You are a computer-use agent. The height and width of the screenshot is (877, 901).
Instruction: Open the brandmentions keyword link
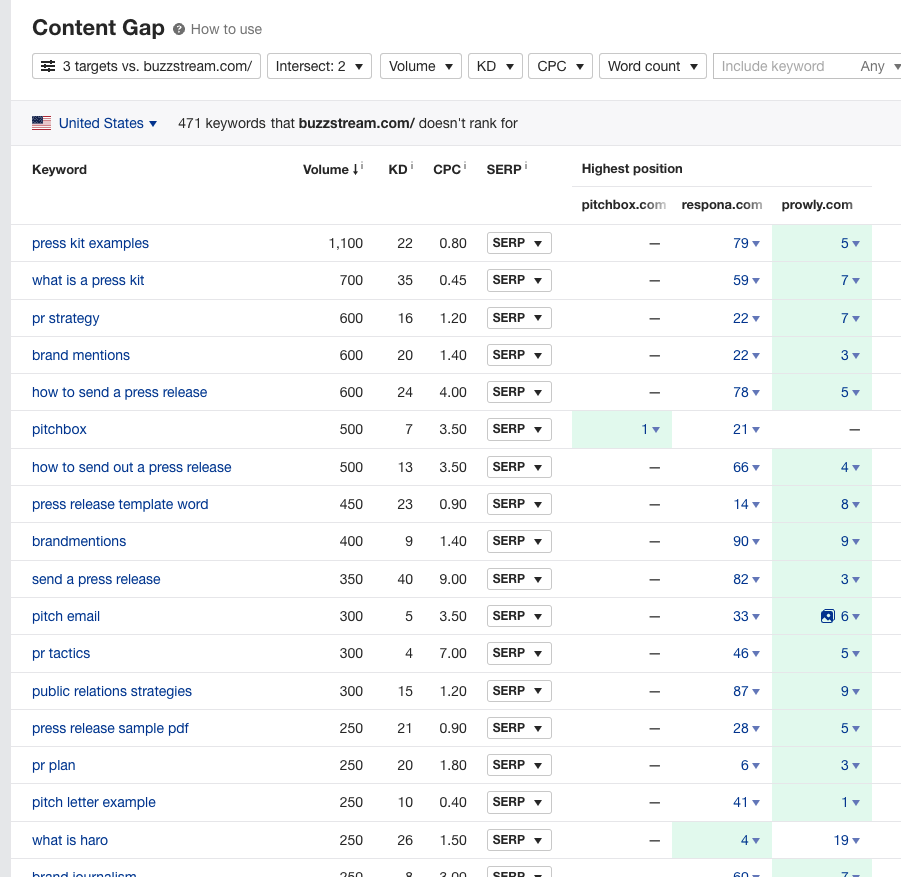[79, 541]
